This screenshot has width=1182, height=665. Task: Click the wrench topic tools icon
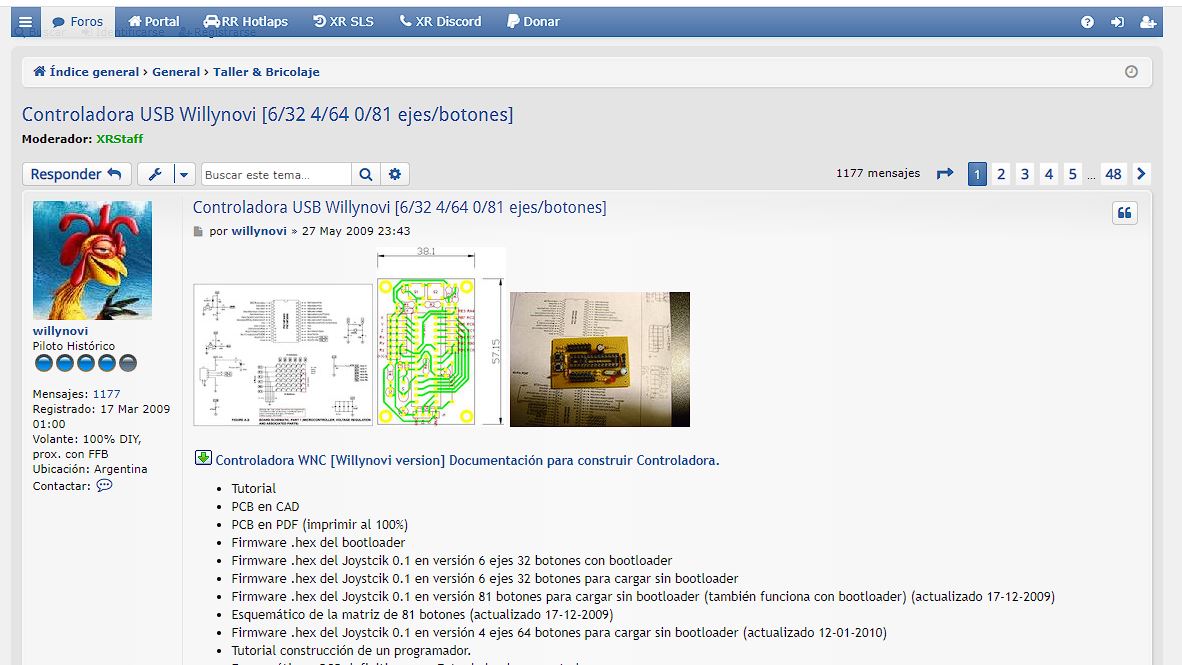tap(155, 174)
